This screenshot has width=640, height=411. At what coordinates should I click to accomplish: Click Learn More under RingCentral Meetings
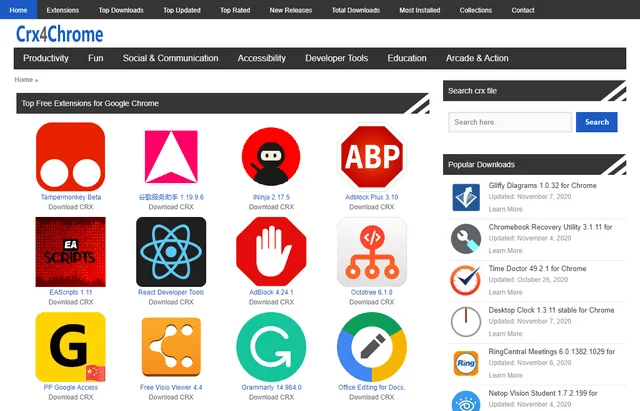(x=505, y=375)
